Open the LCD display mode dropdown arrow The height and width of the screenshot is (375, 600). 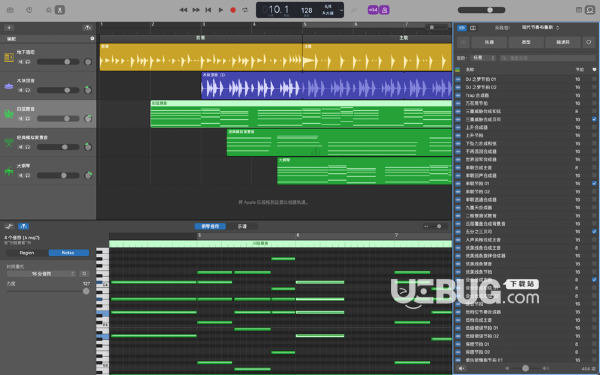click(341, 10)
